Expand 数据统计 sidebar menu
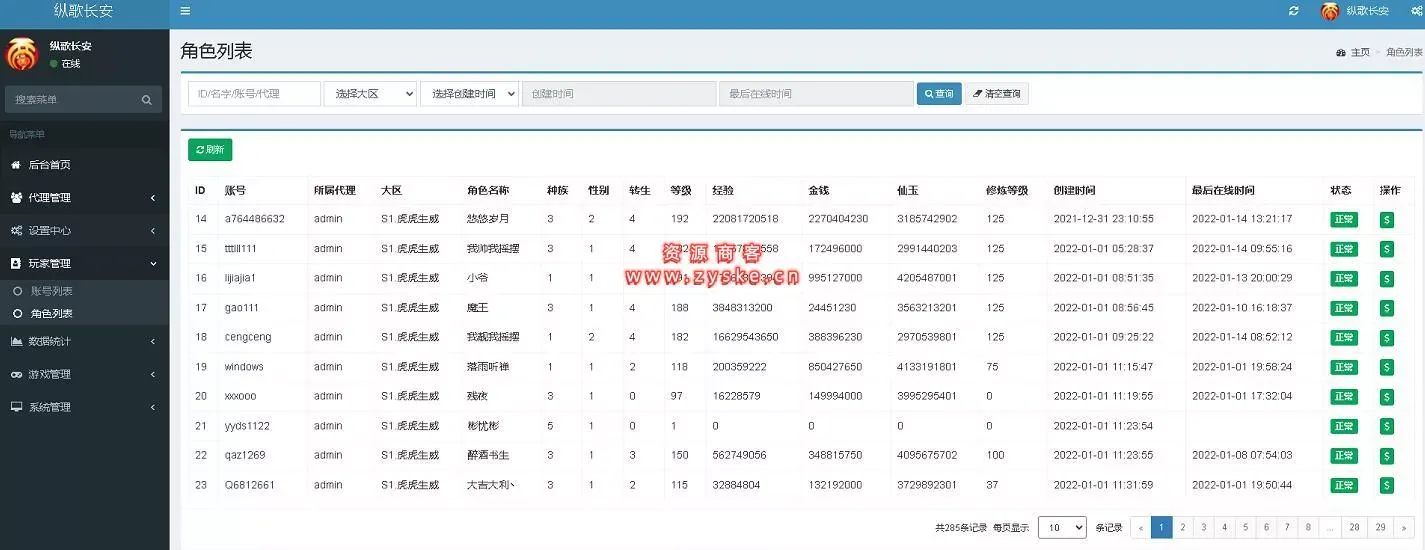The height and width of the screenshot is (550, 1425). pyautogui.click(x=84, y=341)
